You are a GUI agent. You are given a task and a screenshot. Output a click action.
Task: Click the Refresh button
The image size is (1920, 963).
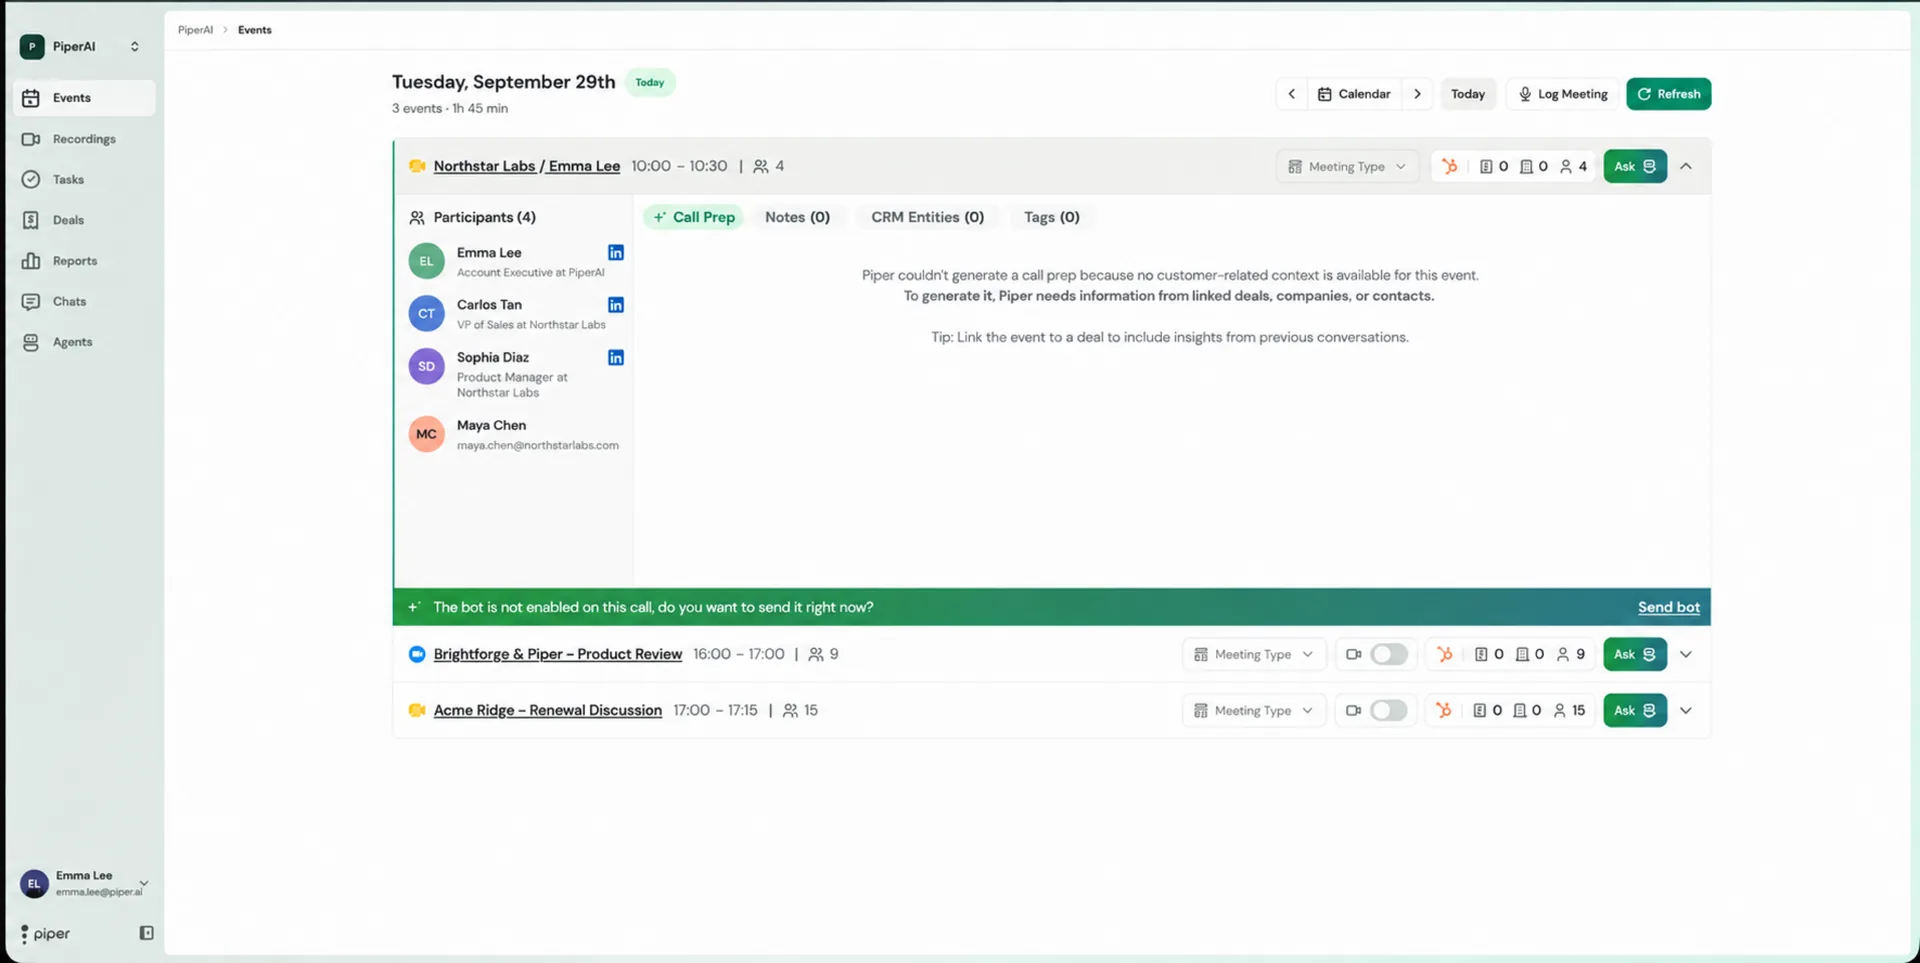pyautogui.click(x=1668, y=94)
